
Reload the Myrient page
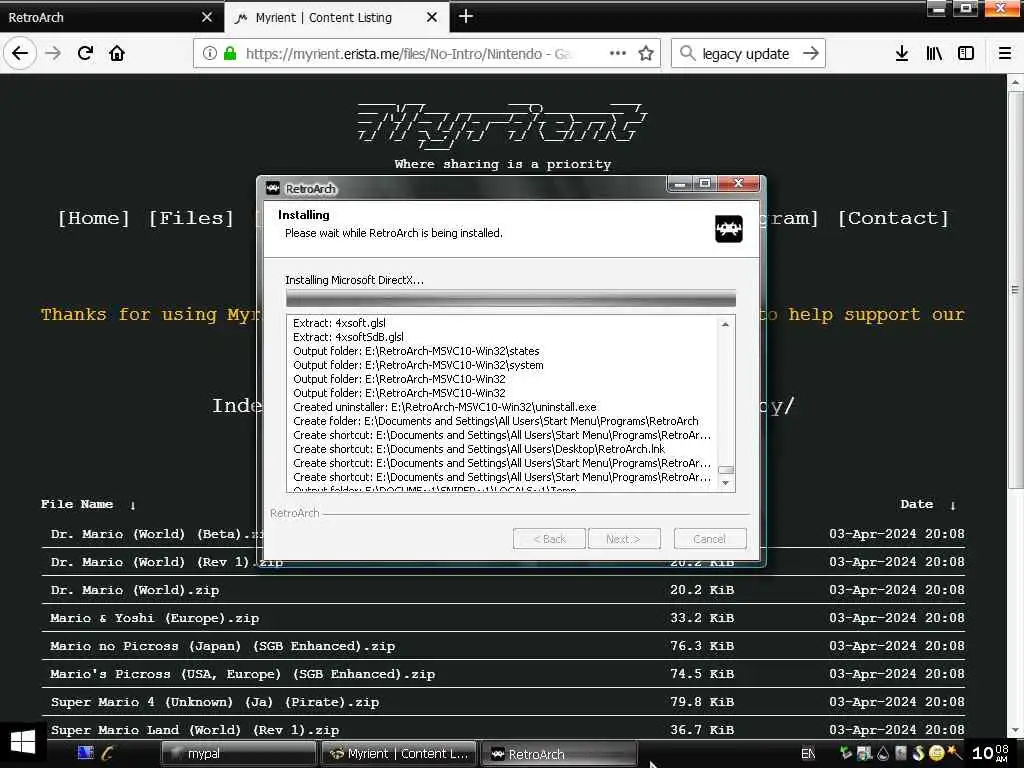click(85, 53)
